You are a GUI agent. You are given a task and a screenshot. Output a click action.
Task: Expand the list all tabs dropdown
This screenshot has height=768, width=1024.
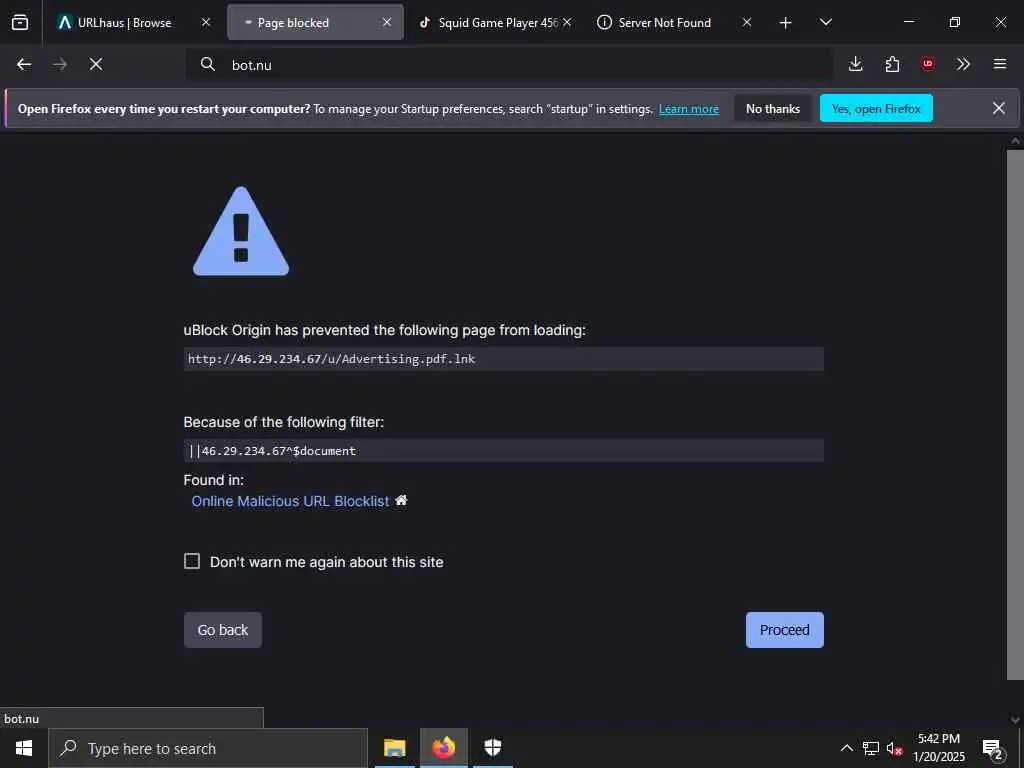tap(825, 22)
